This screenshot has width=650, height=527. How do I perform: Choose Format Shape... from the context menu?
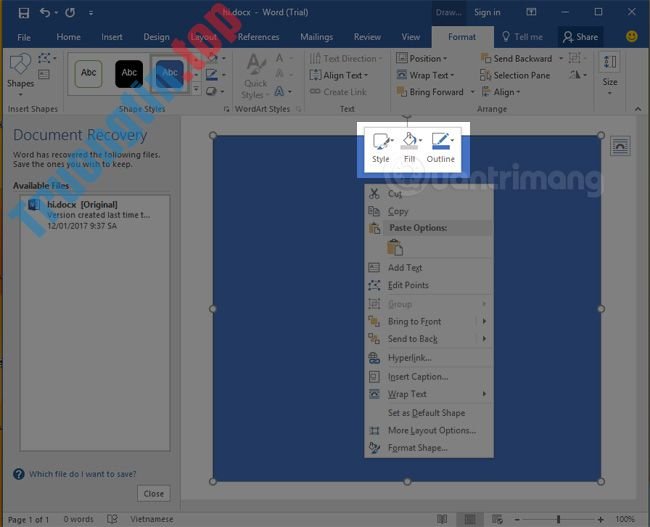[x=429, y=448]
